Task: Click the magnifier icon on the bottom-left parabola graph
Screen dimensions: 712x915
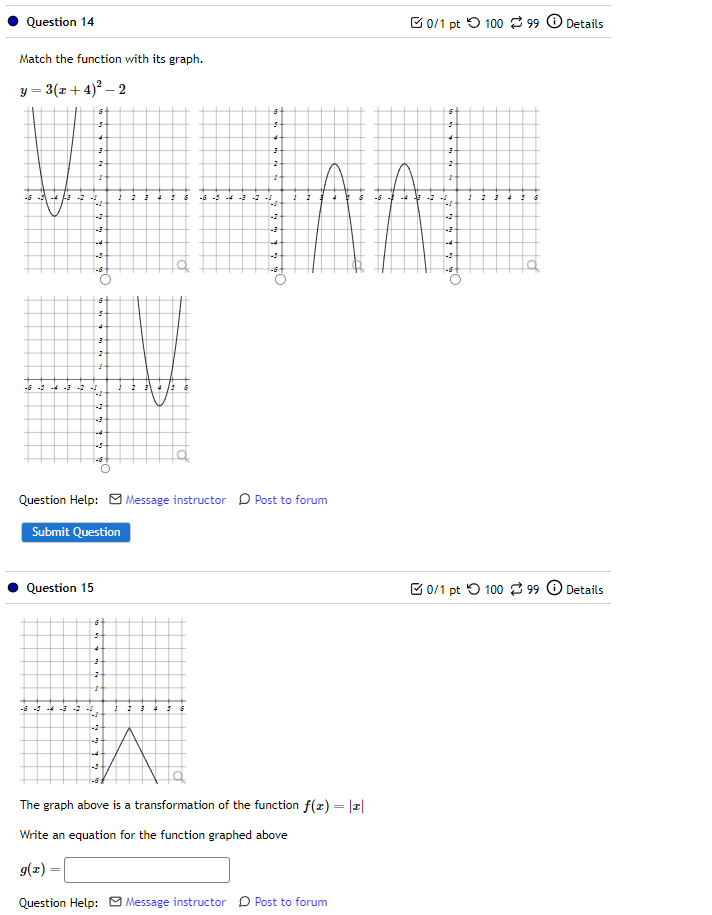Action: point(181,455)
